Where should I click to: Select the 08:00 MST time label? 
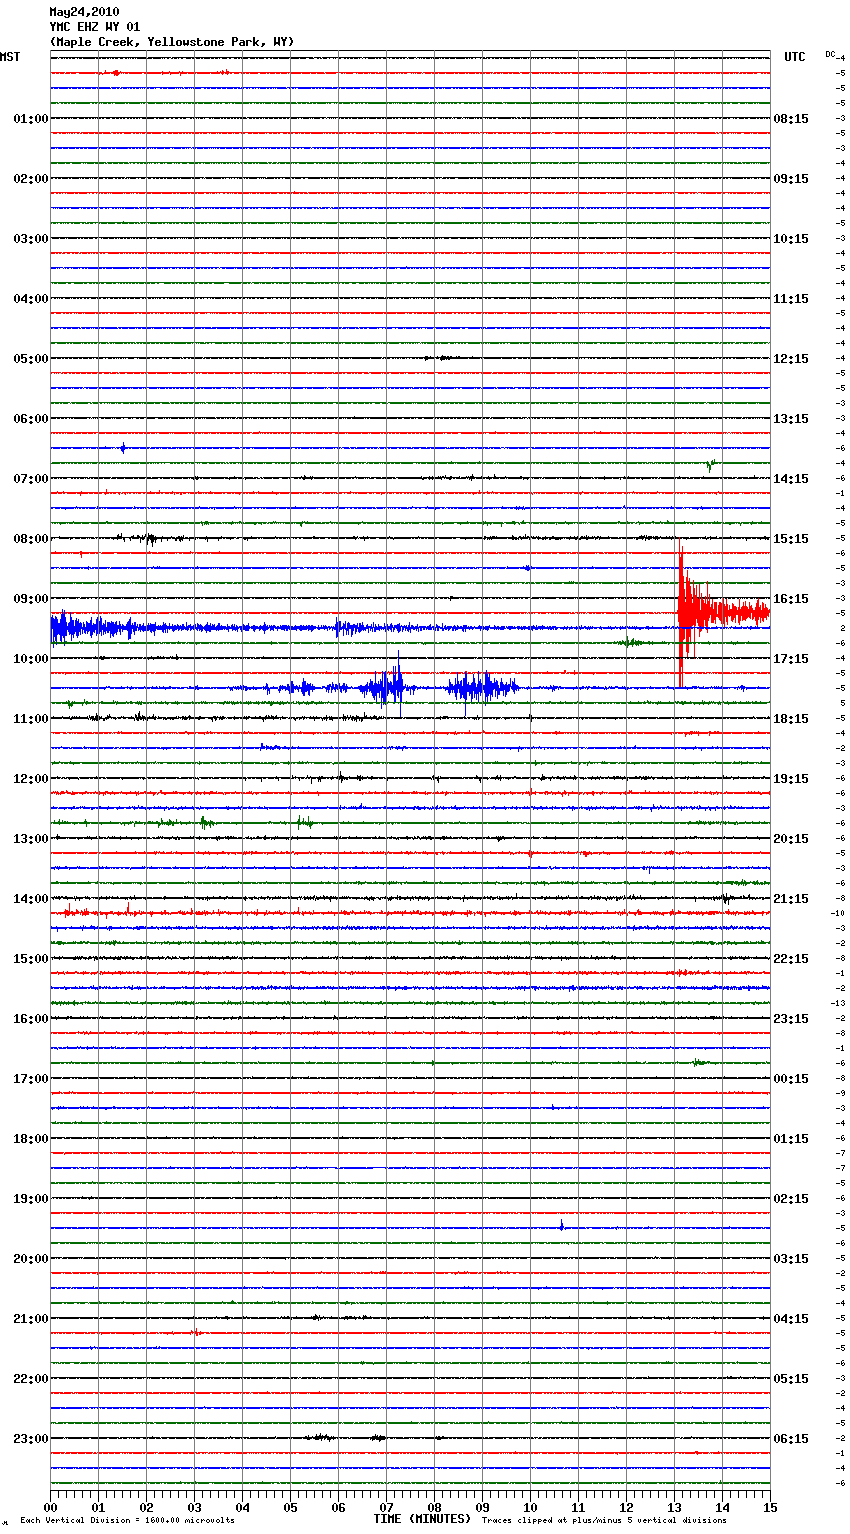pyautogui.click(x=31, y=539)
